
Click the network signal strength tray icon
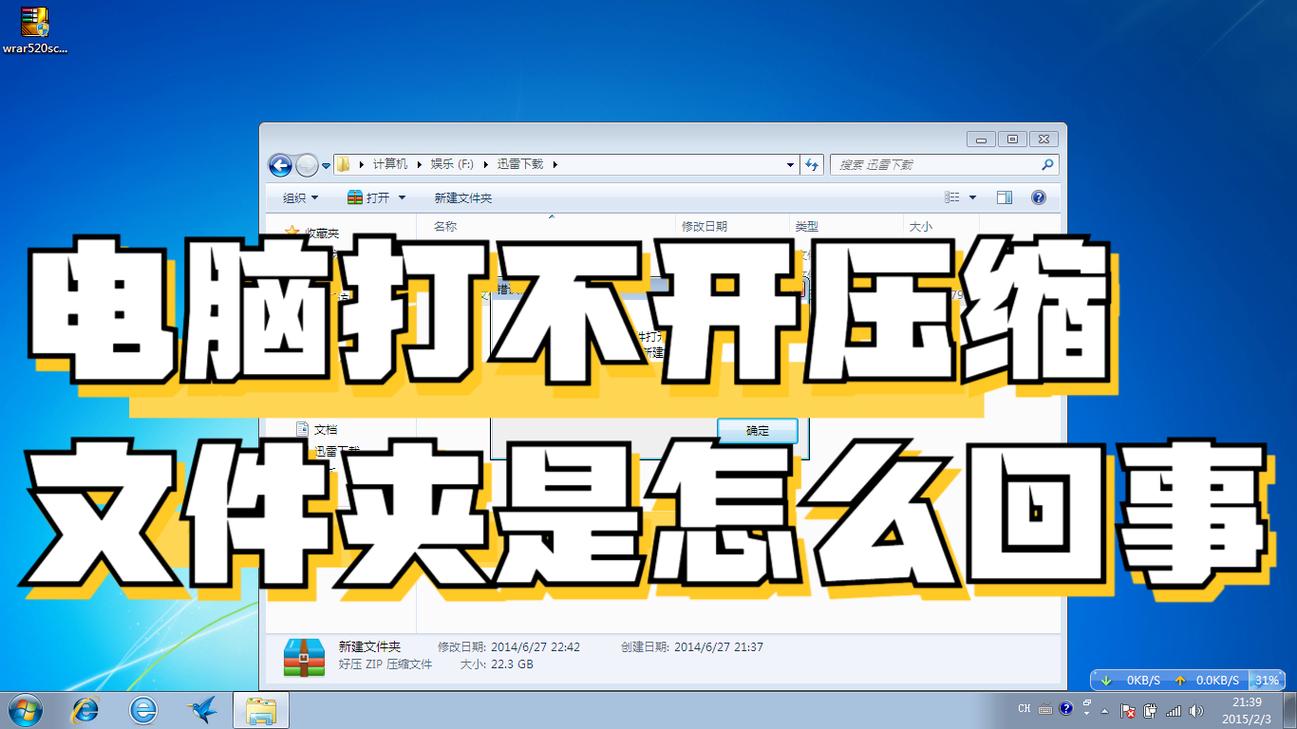pyautogui.click(x=1175, y=709)
